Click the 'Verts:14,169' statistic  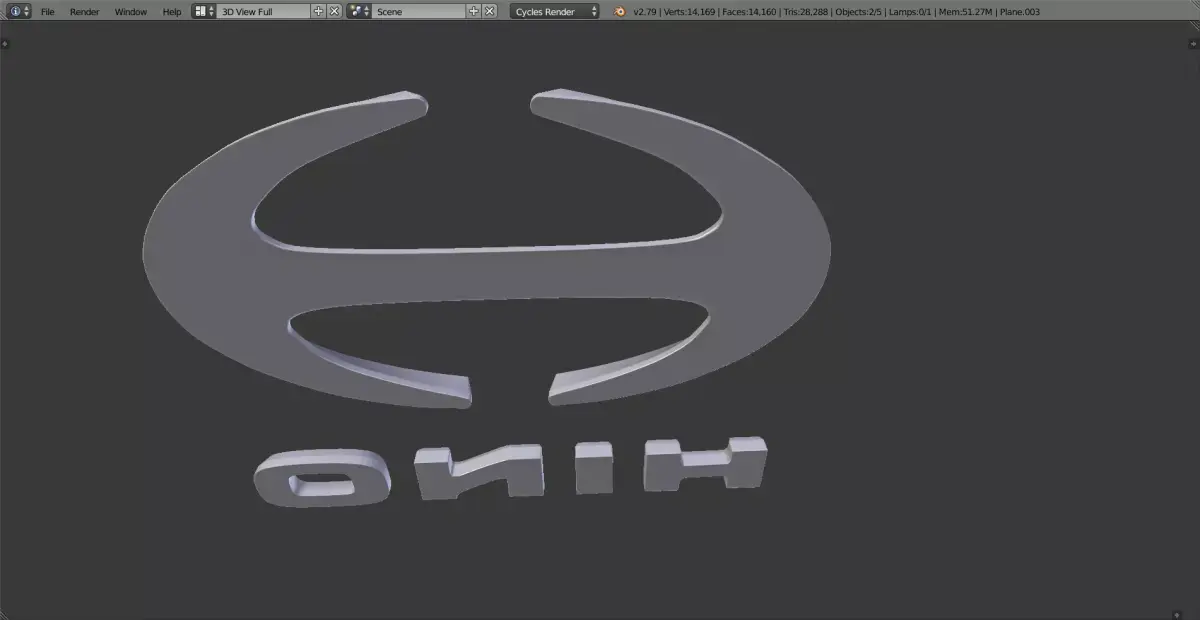pos(689,12)
